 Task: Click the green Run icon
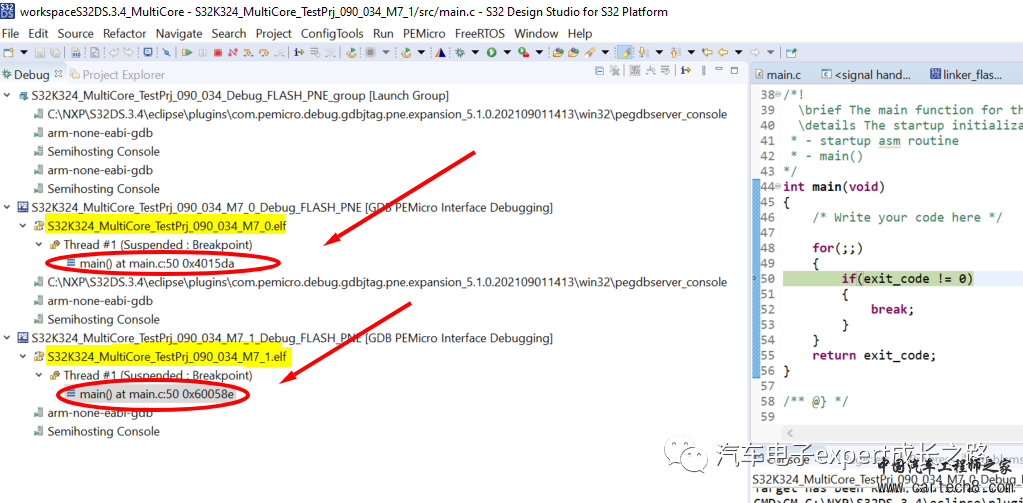click(x=491, y=52)
